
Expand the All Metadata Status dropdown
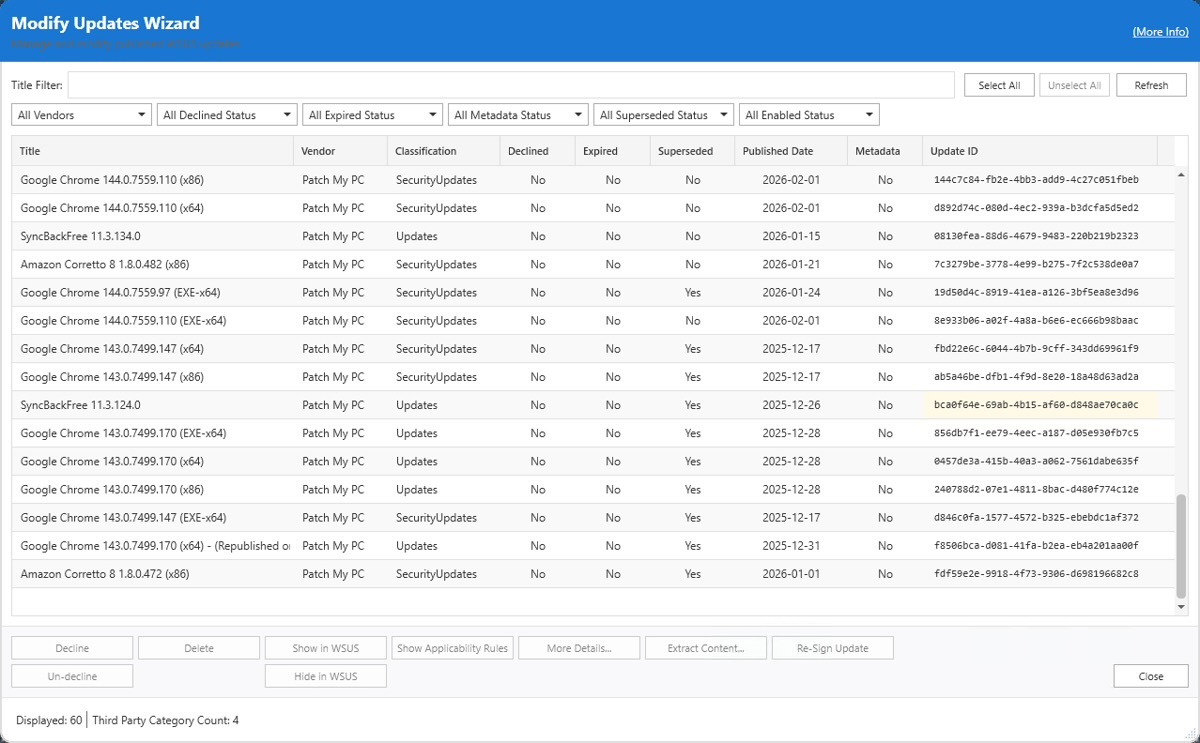[x=518, y=115]
